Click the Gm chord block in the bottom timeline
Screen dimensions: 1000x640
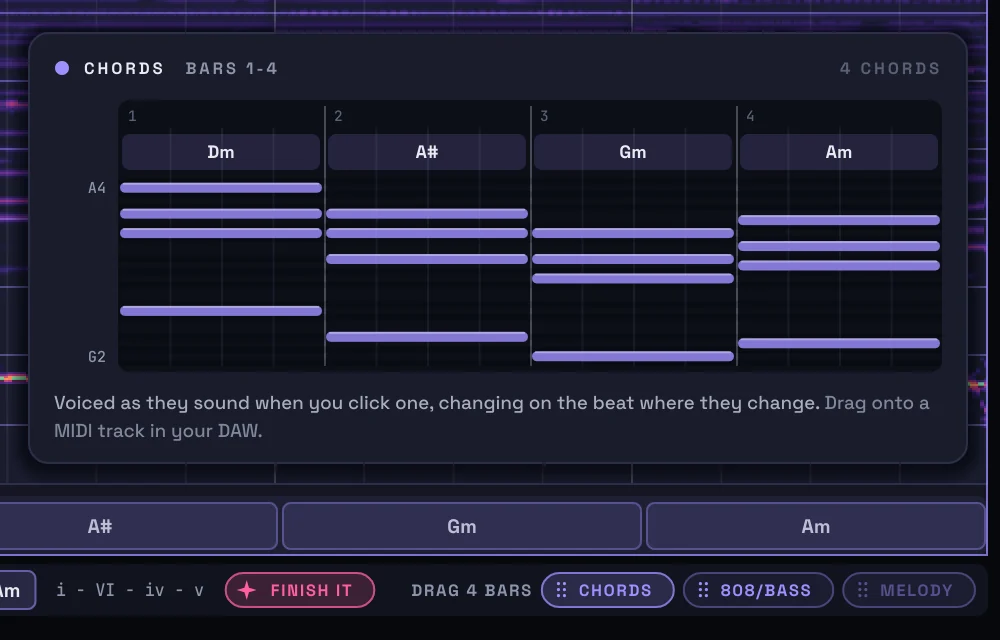[x=462, y=526]
